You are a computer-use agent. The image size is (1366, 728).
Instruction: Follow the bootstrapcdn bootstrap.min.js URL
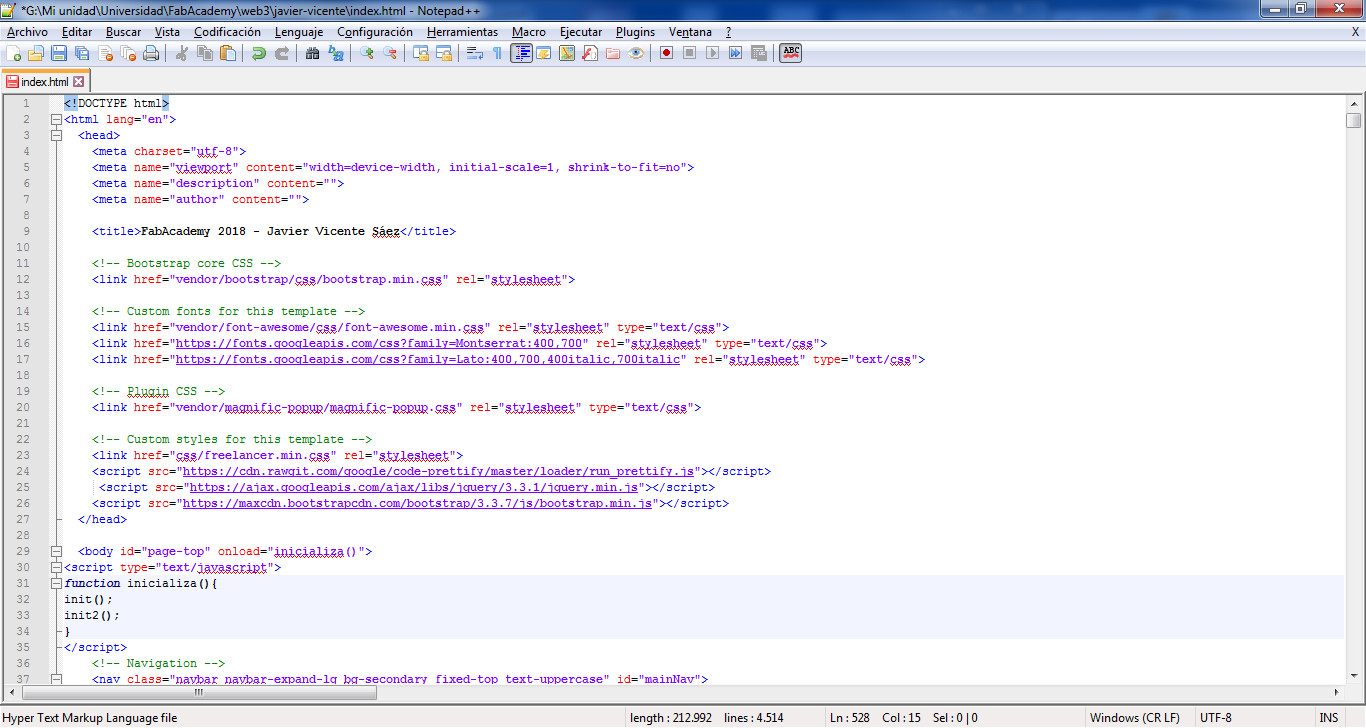pyautogui.click(x=417, y=503)
